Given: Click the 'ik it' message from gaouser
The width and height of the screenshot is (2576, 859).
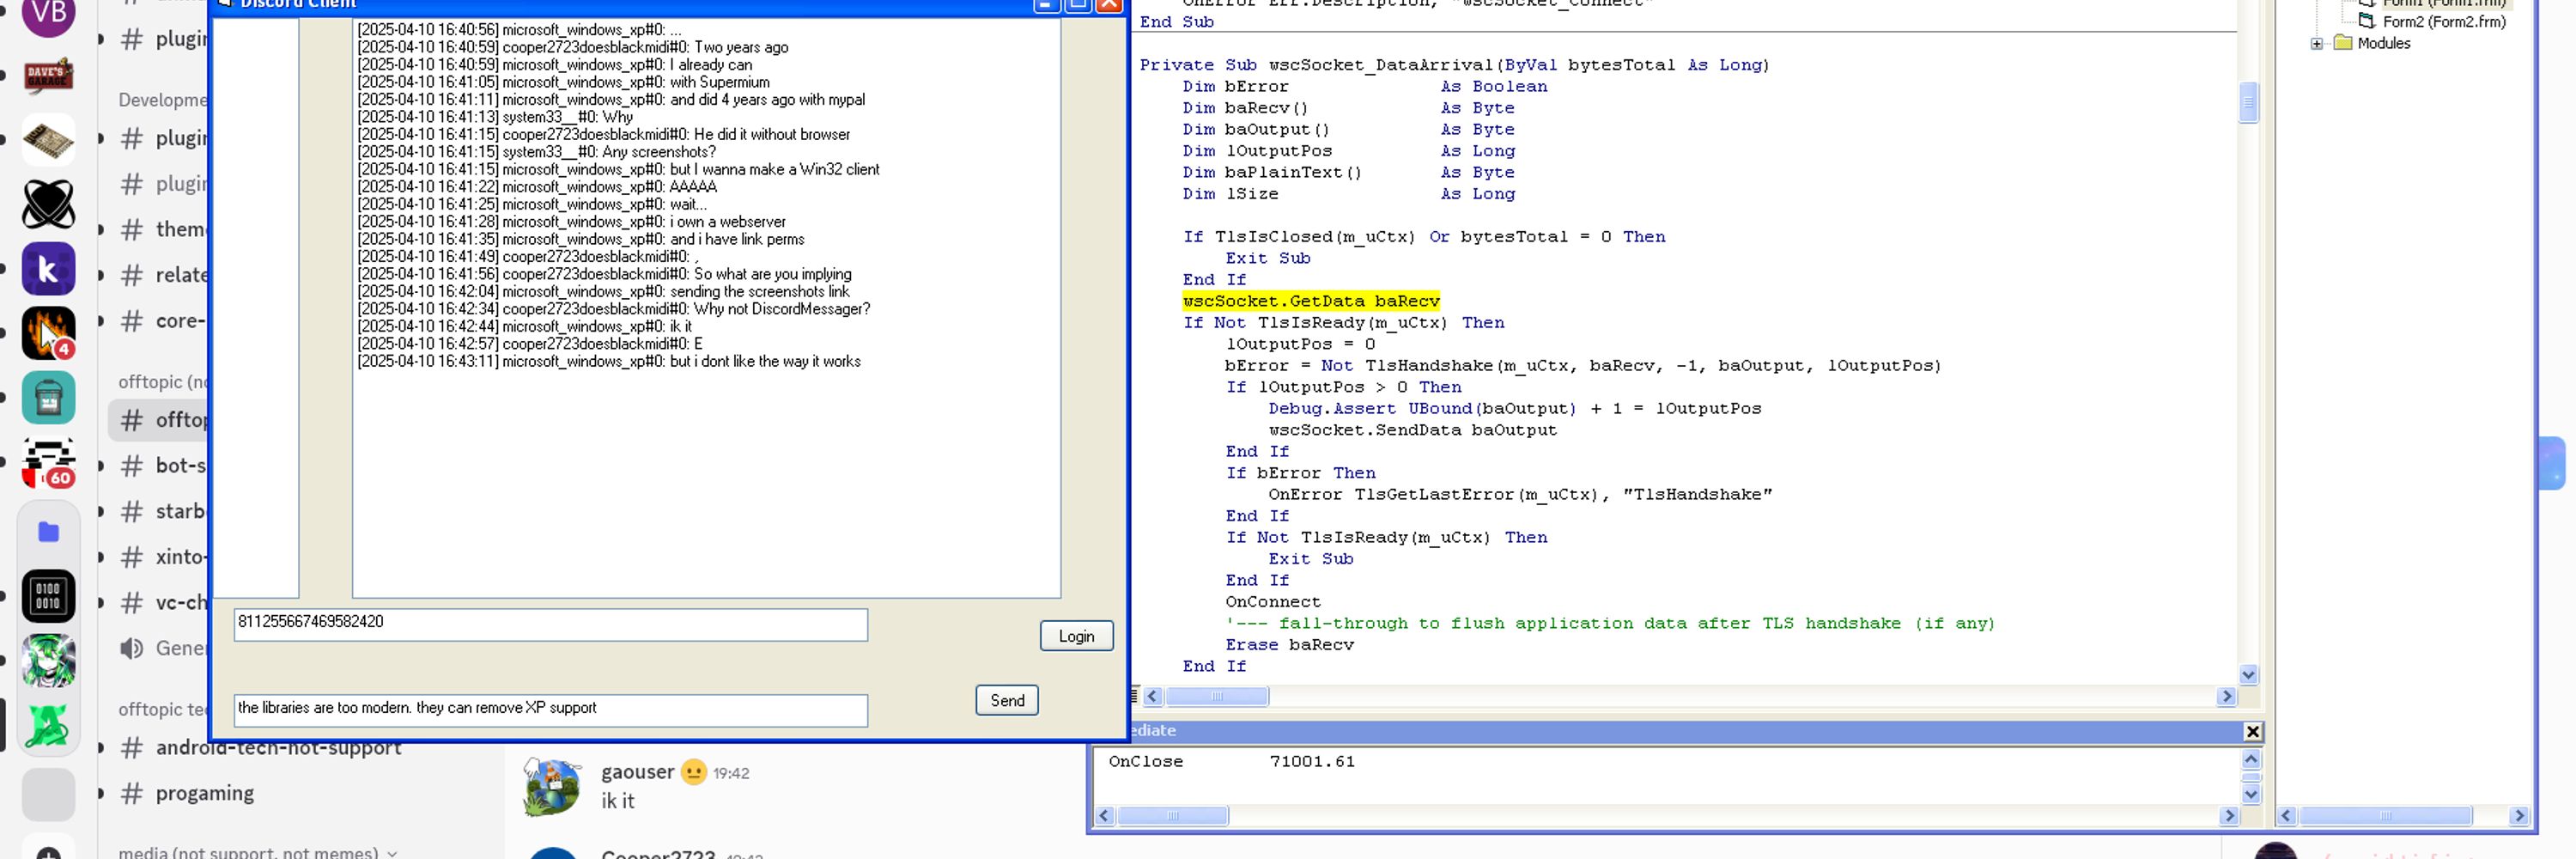Looking at the screenshot, I should (618, 801).
